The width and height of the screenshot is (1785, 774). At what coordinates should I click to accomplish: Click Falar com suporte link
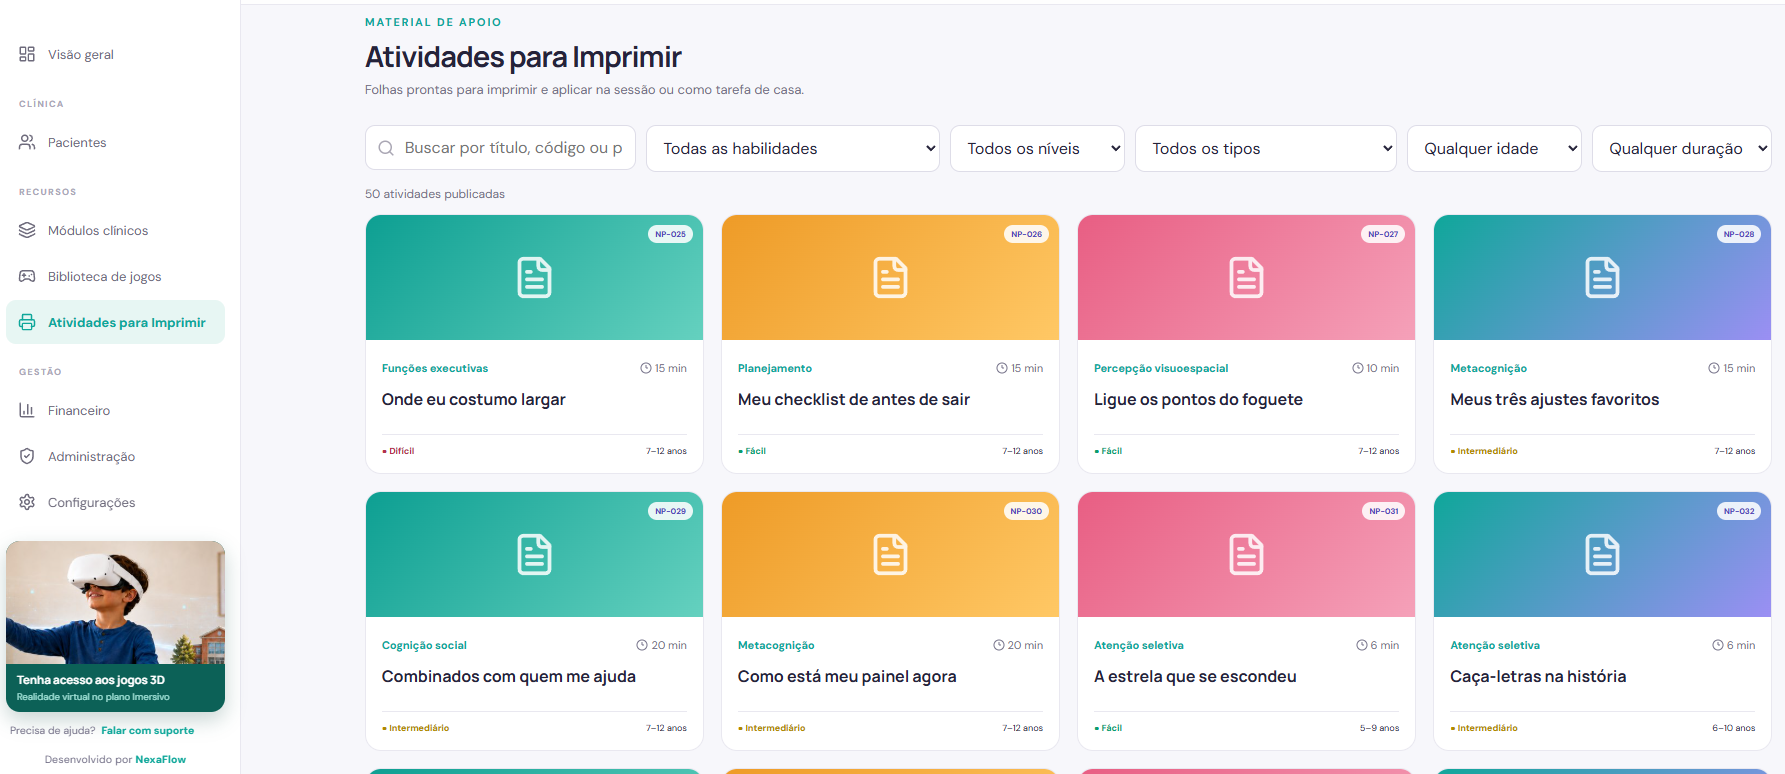point(147,730)
